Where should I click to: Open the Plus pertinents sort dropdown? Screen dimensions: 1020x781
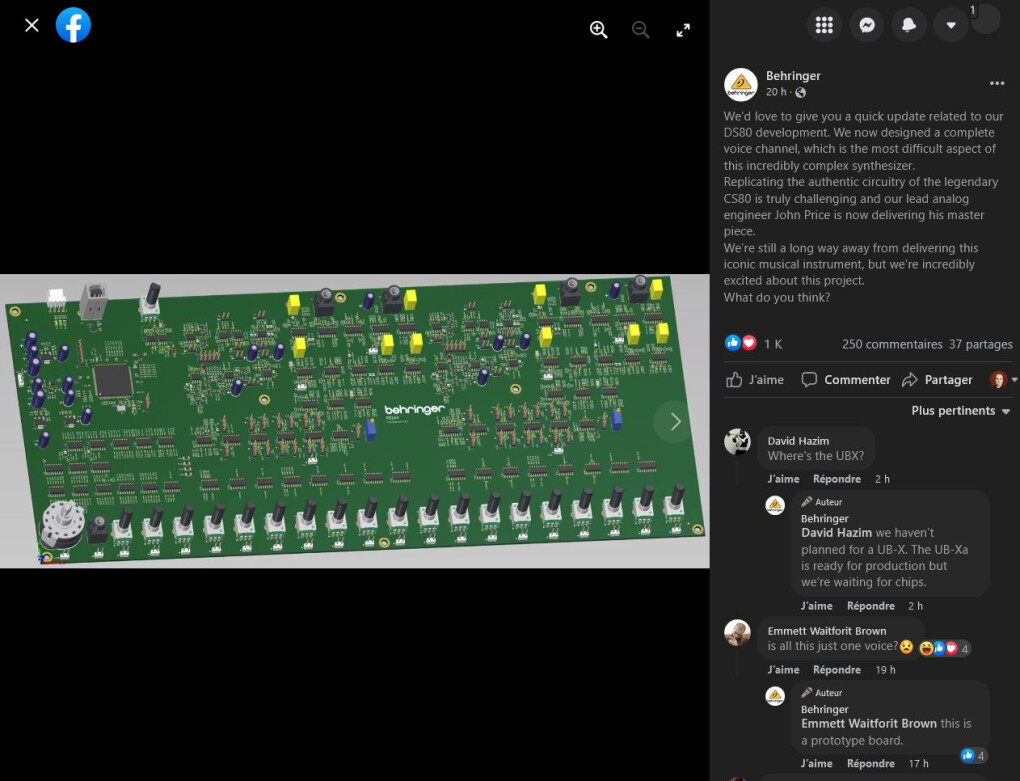[x=960, y=411]
